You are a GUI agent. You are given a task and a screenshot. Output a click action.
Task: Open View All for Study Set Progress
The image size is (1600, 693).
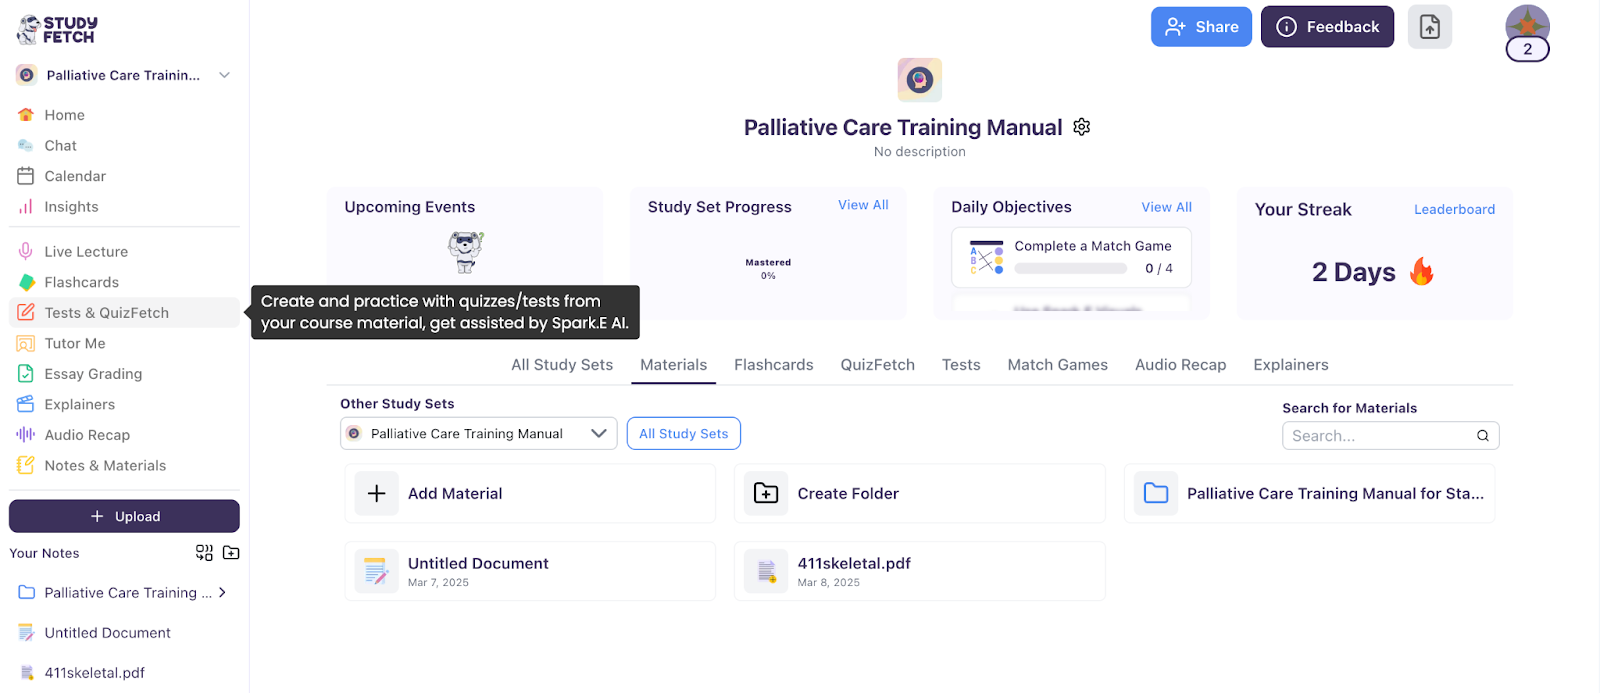point(863,205)
